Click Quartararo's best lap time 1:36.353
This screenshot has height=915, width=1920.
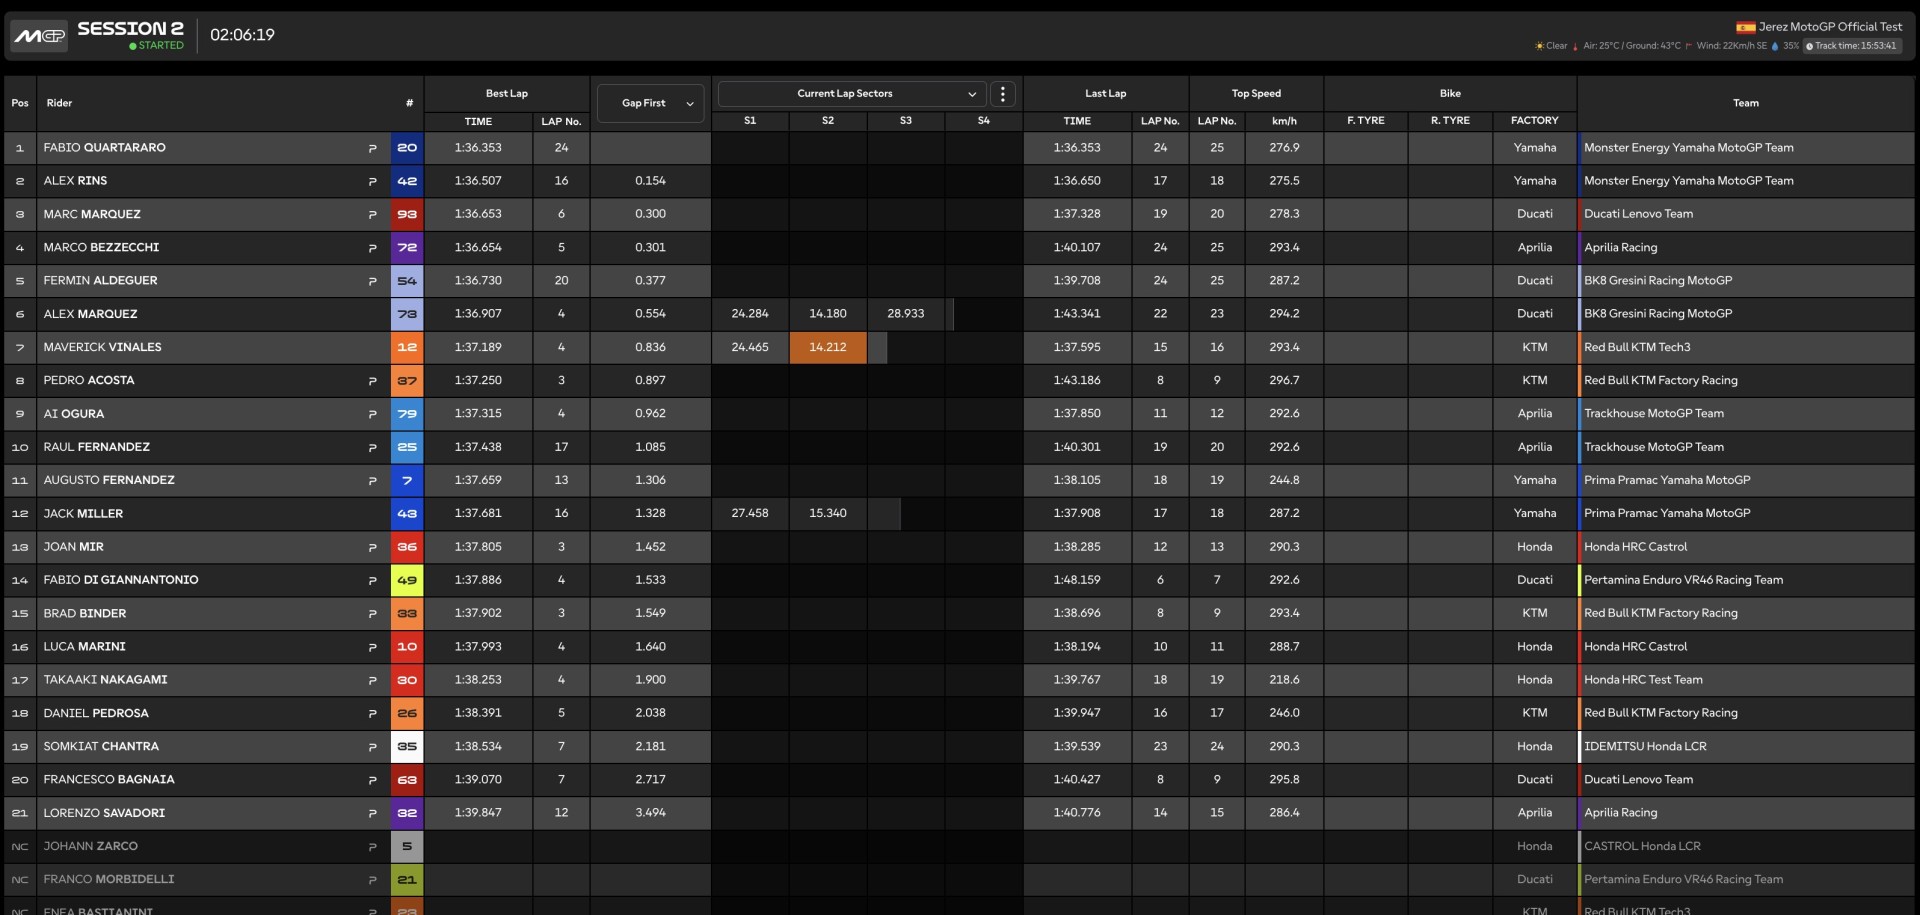click(x=478, y=148)
